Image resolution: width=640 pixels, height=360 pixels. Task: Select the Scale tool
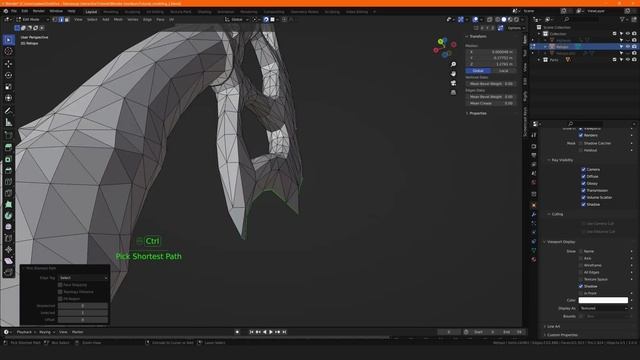[8, 87]
